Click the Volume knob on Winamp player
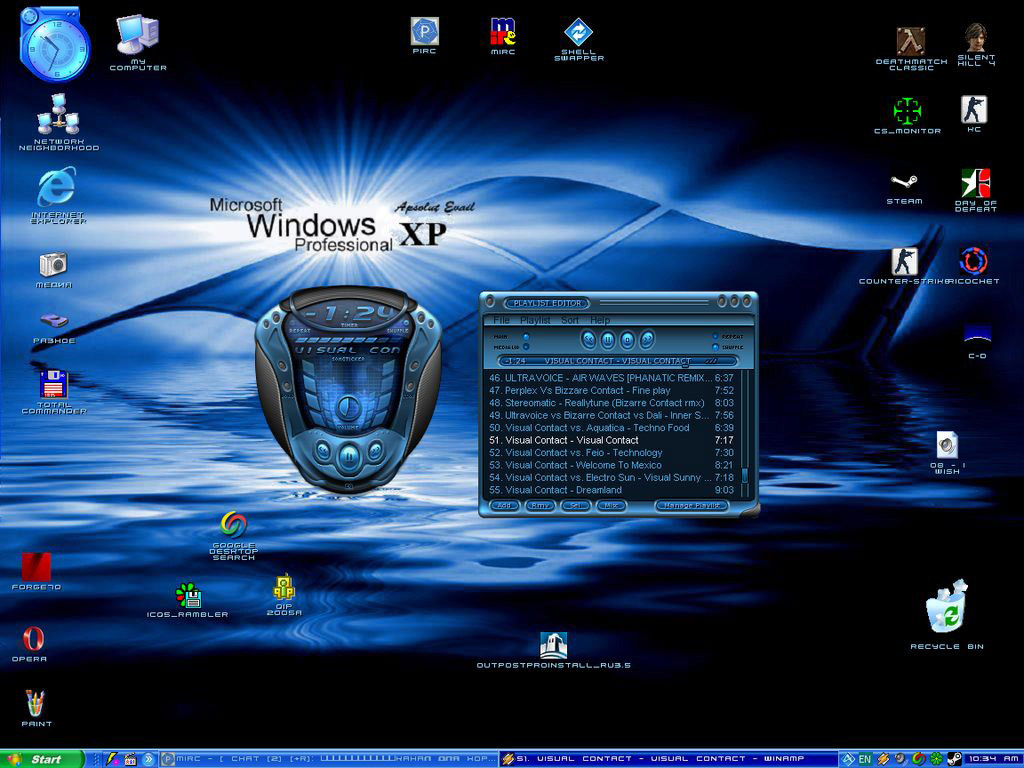The width and height of the screenshot is (1024, 768). [349, 409]
